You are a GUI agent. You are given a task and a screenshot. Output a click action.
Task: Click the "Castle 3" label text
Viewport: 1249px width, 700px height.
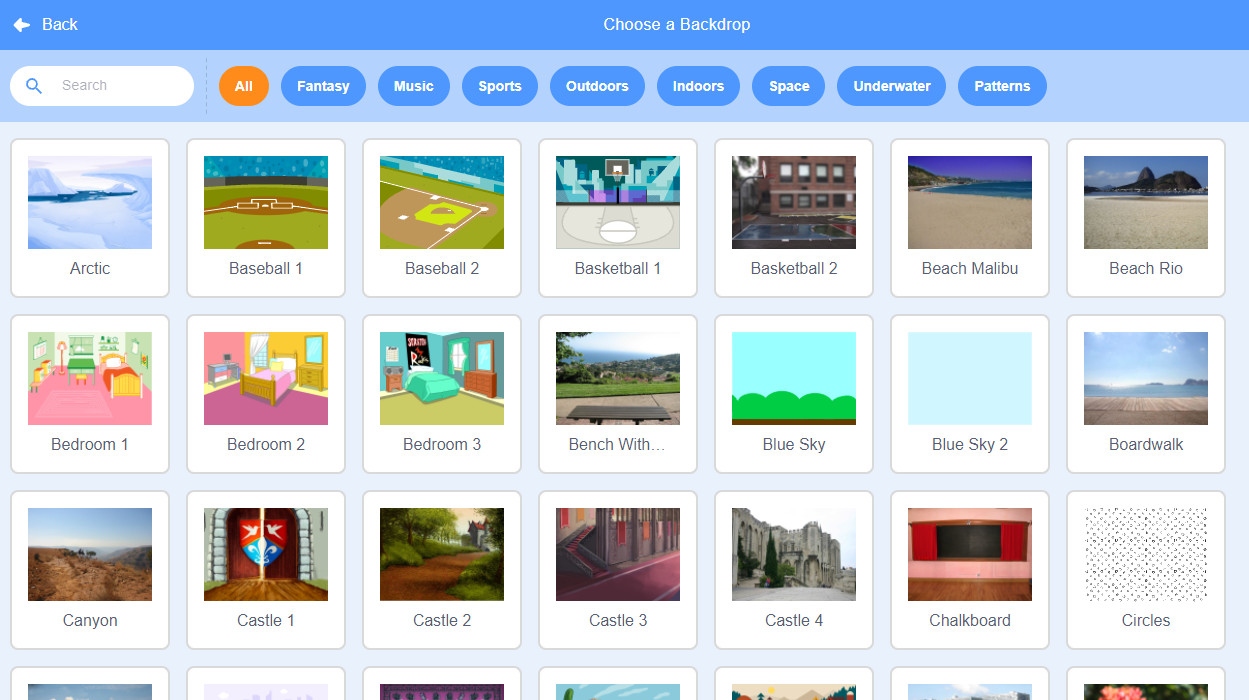[x=618, y=621]
